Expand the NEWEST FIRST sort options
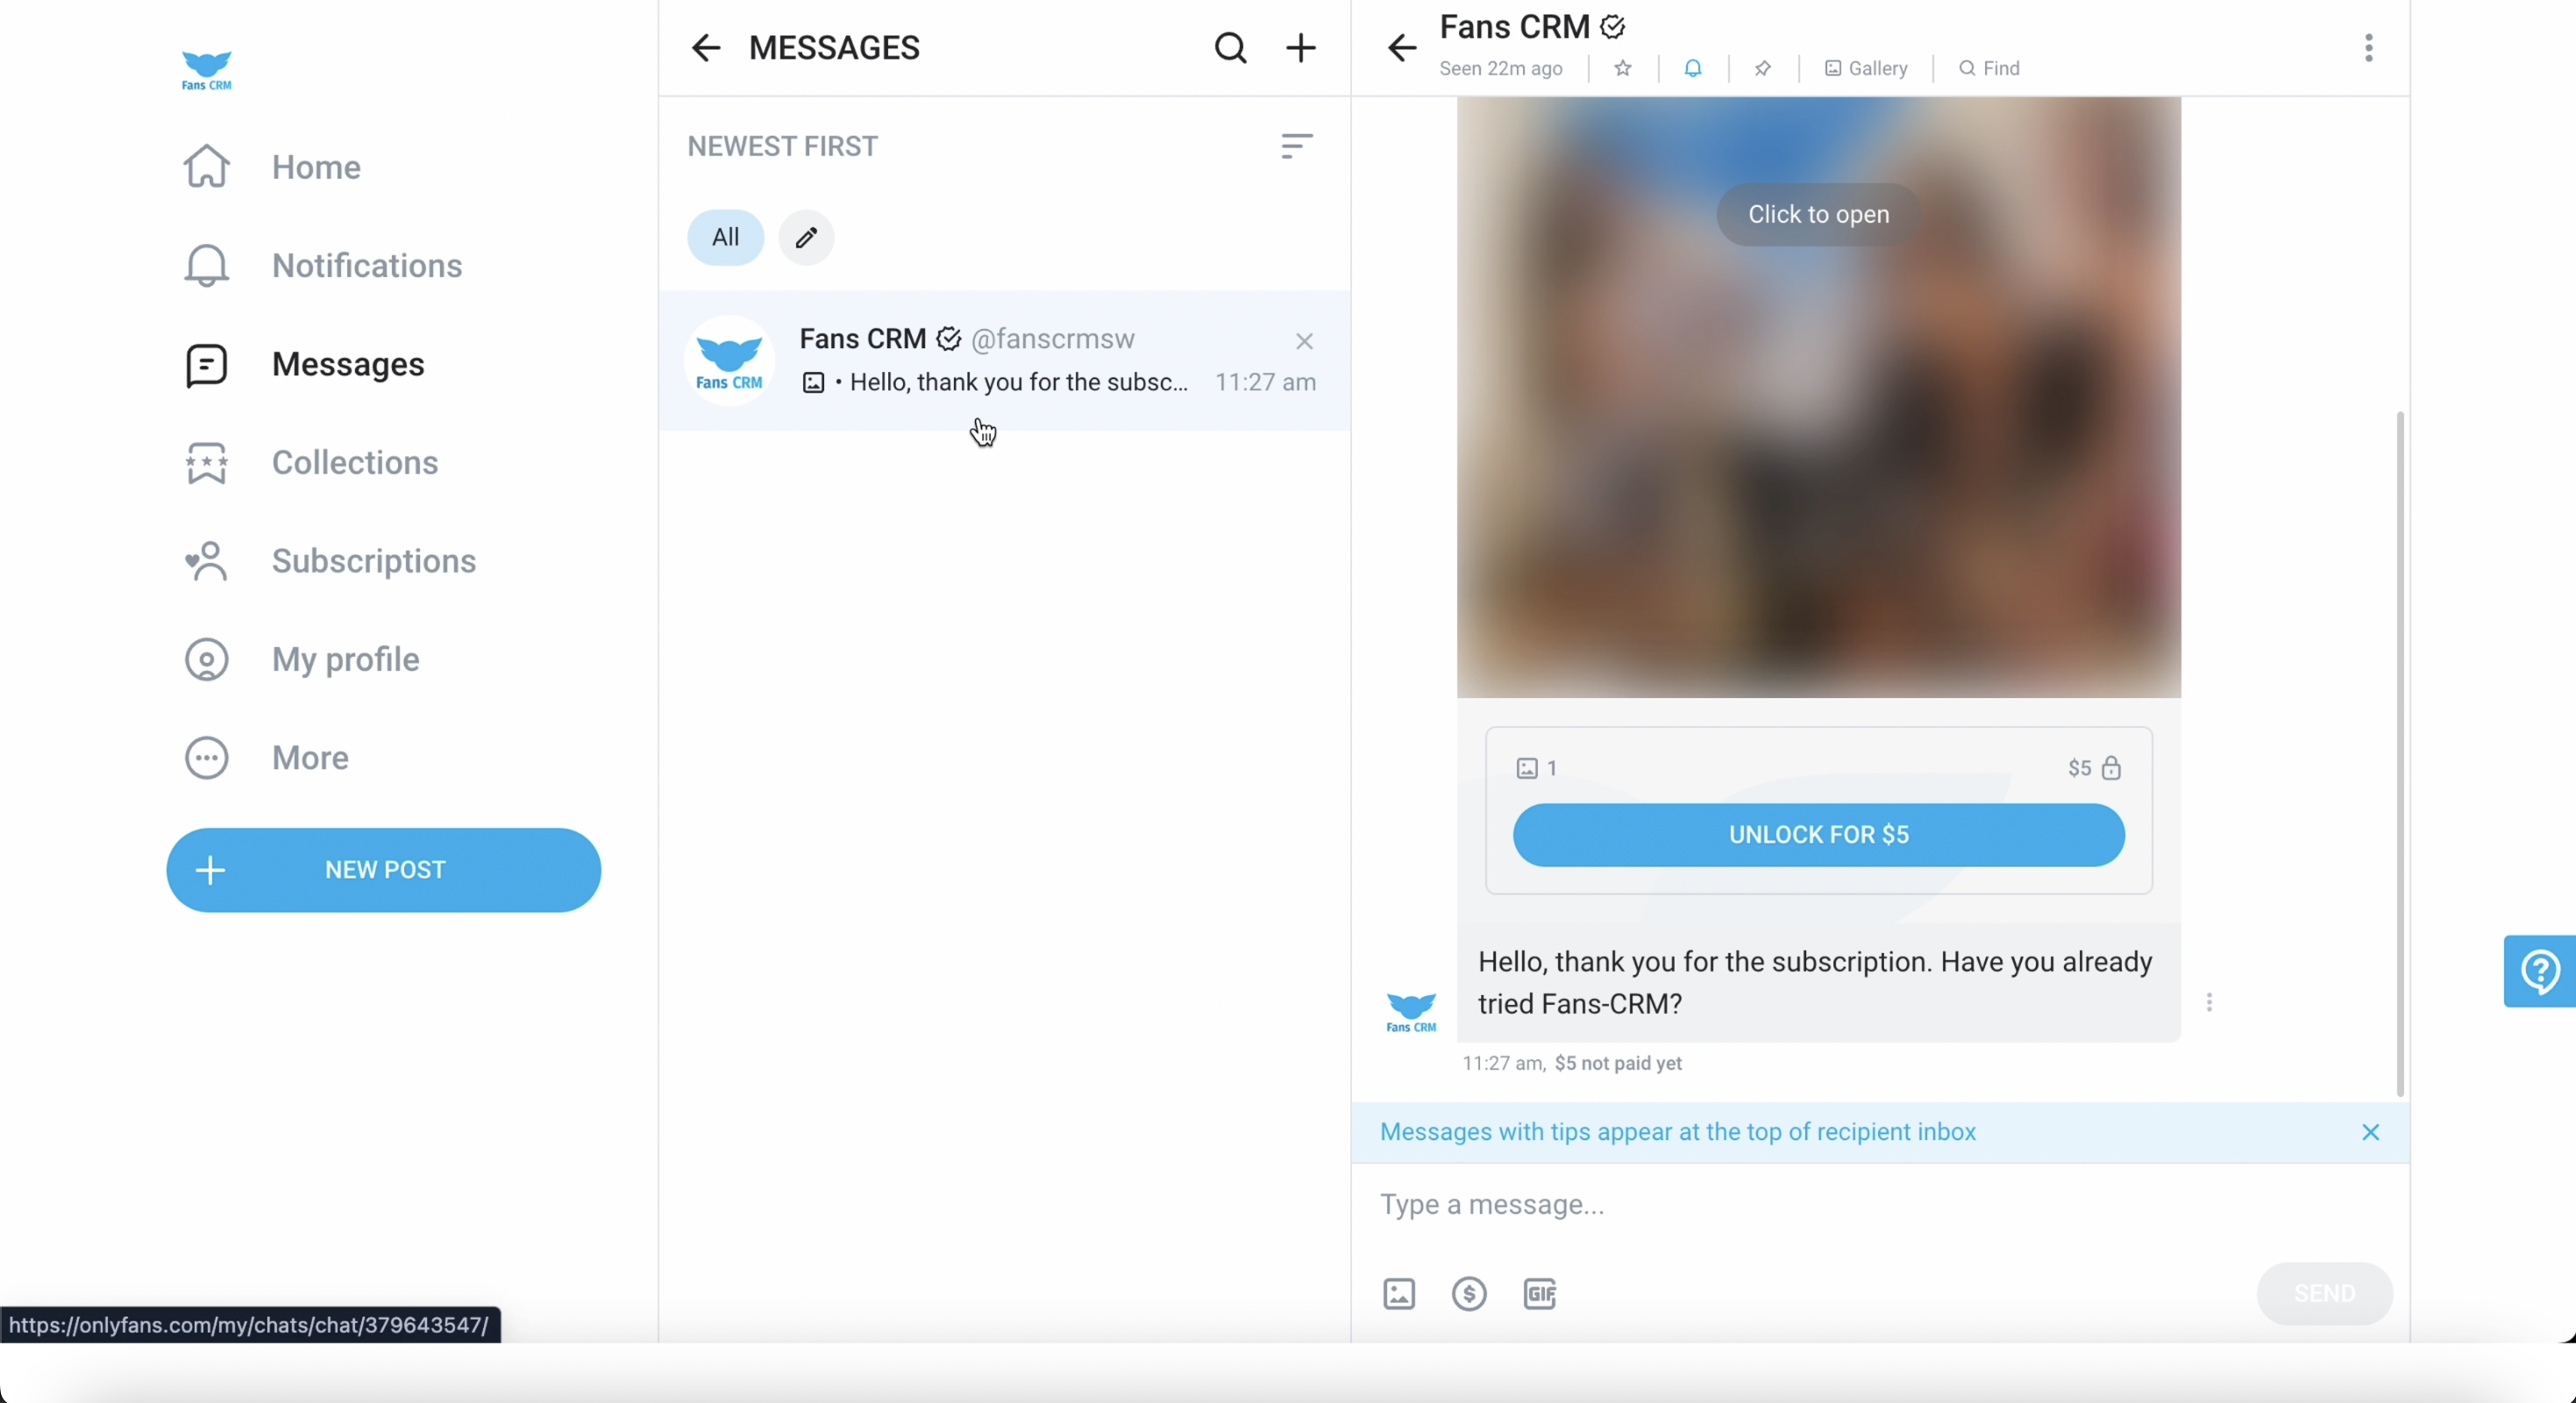2576x1403 pixels. (1296, 146)
